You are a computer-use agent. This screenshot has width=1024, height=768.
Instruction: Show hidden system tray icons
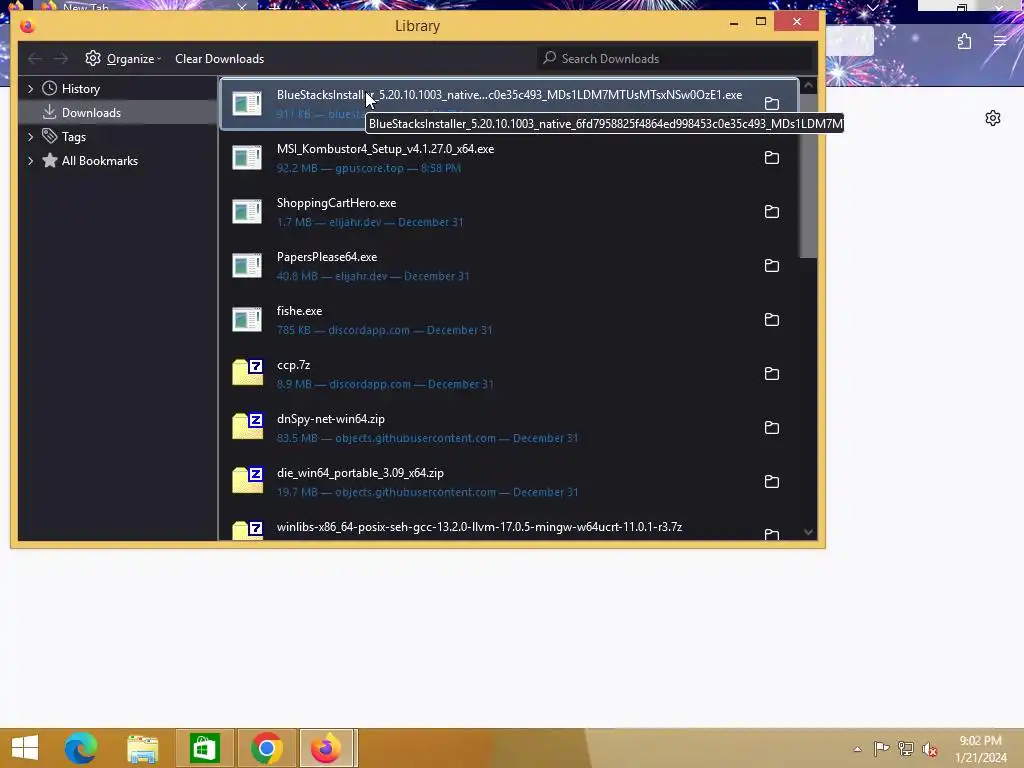click(x=857, y=749)
